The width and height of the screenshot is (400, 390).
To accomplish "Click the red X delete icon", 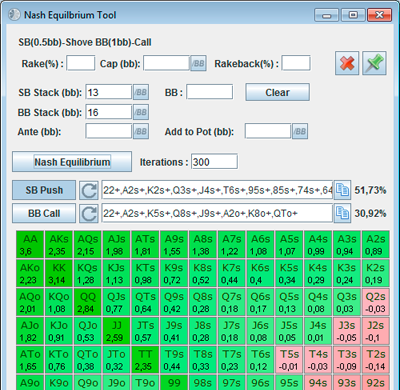I will (347, 63).
